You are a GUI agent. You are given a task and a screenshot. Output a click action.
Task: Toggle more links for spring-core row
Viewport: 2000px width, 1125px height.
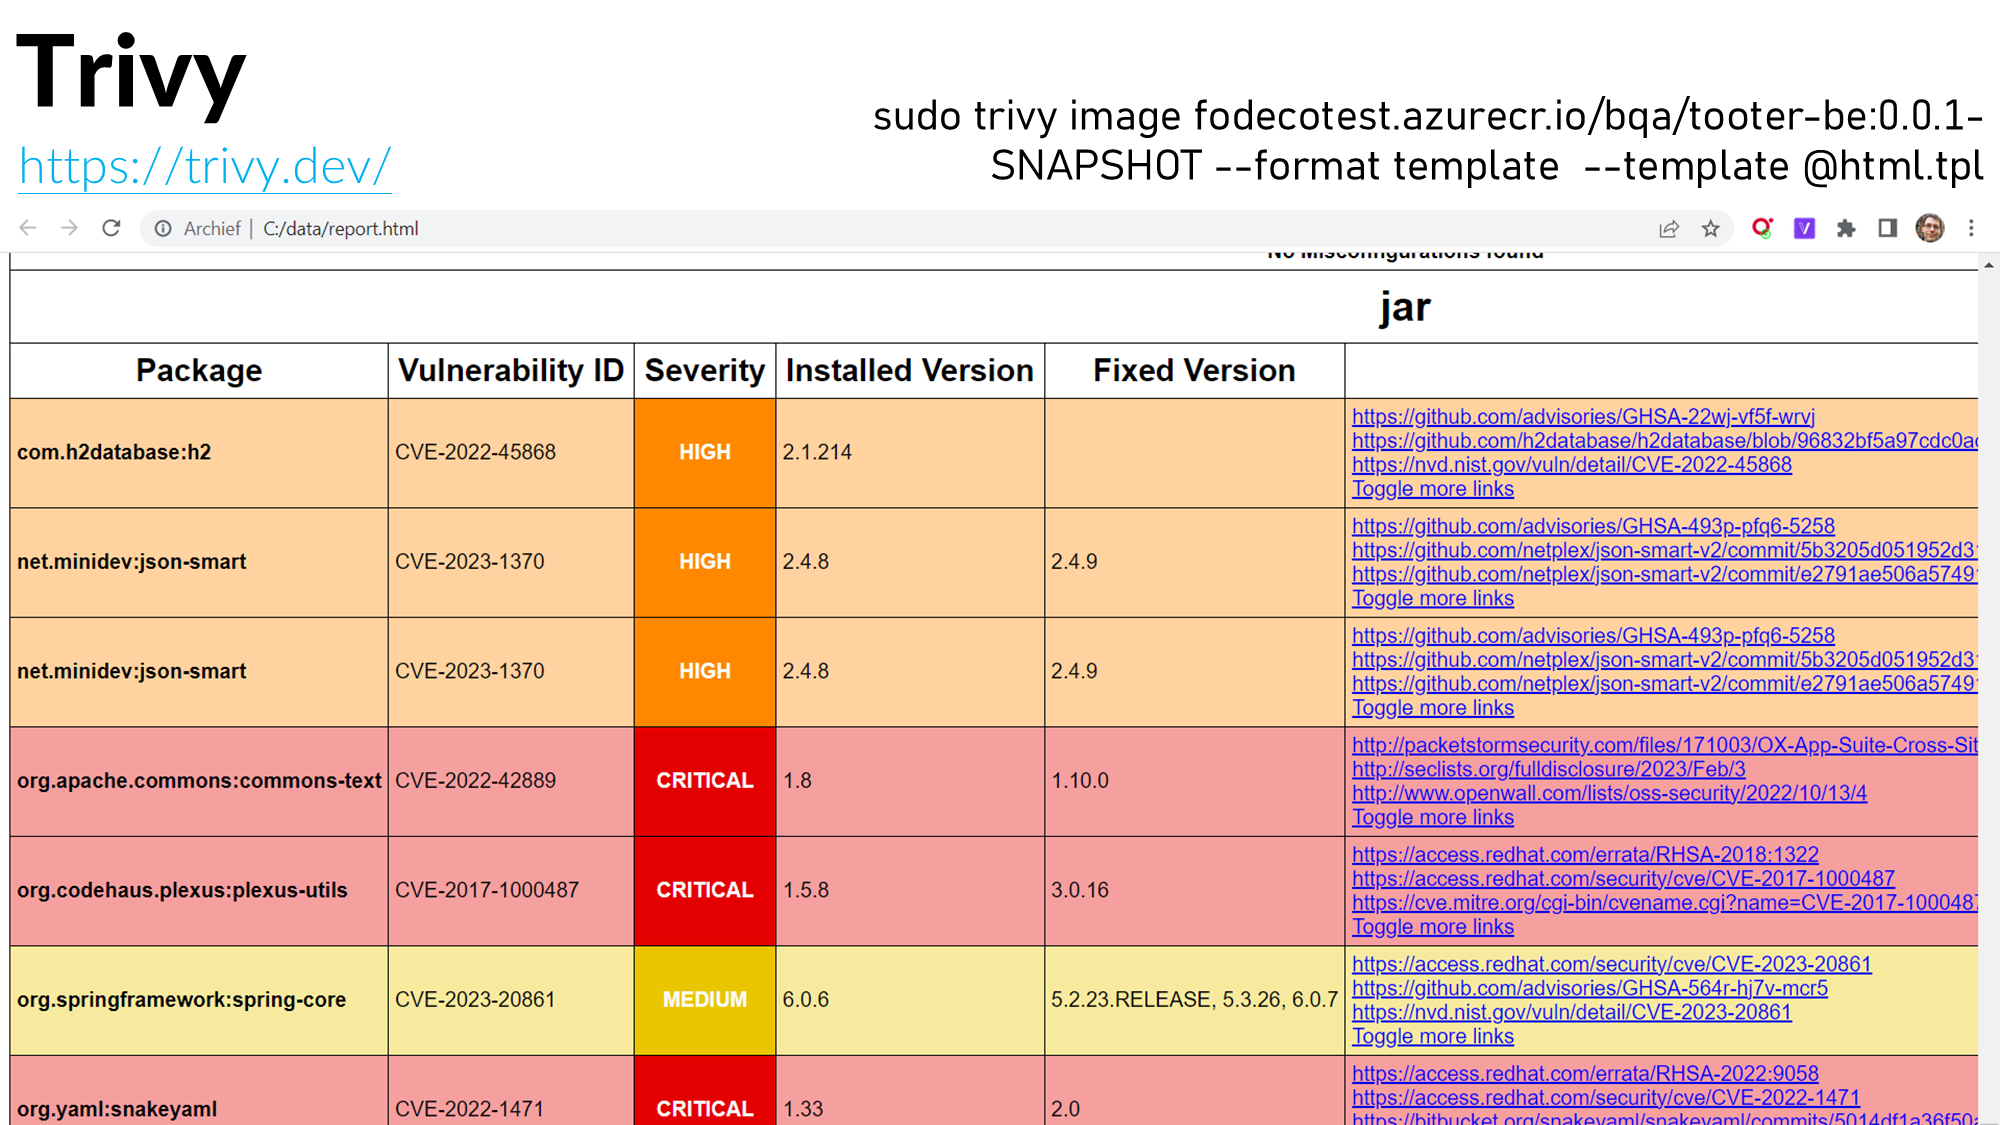click(x=1432, y=1037)
